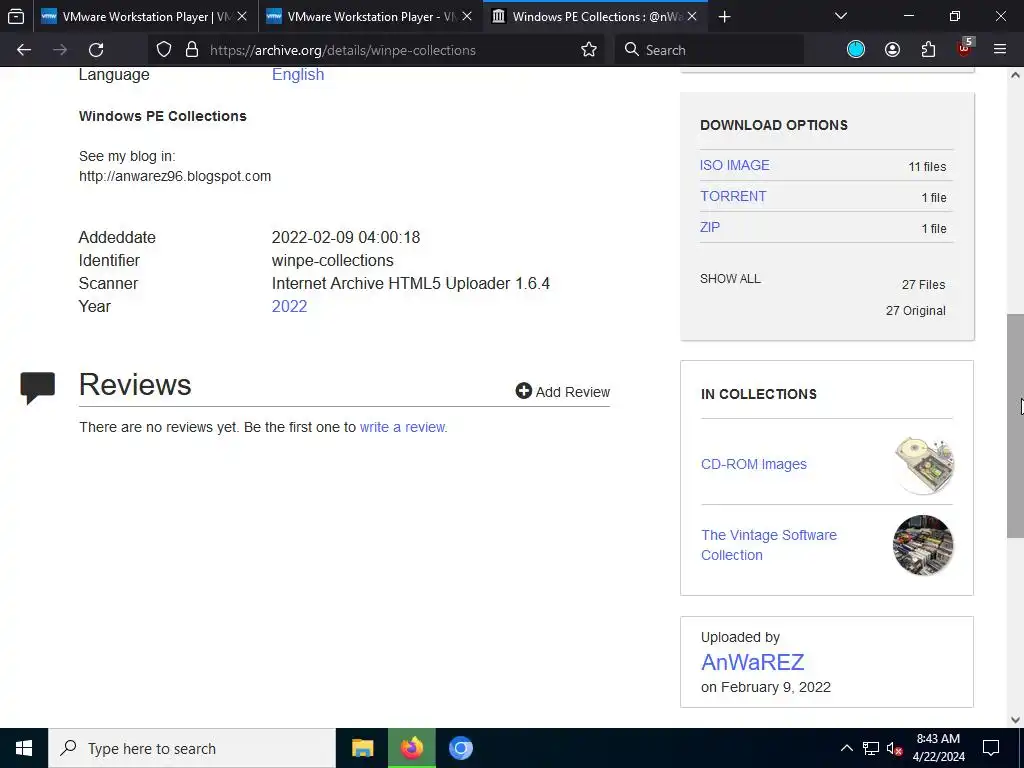Click the Reviews speech bubble icon
This screenshot has height=768, width=1024.
point(38,387)
